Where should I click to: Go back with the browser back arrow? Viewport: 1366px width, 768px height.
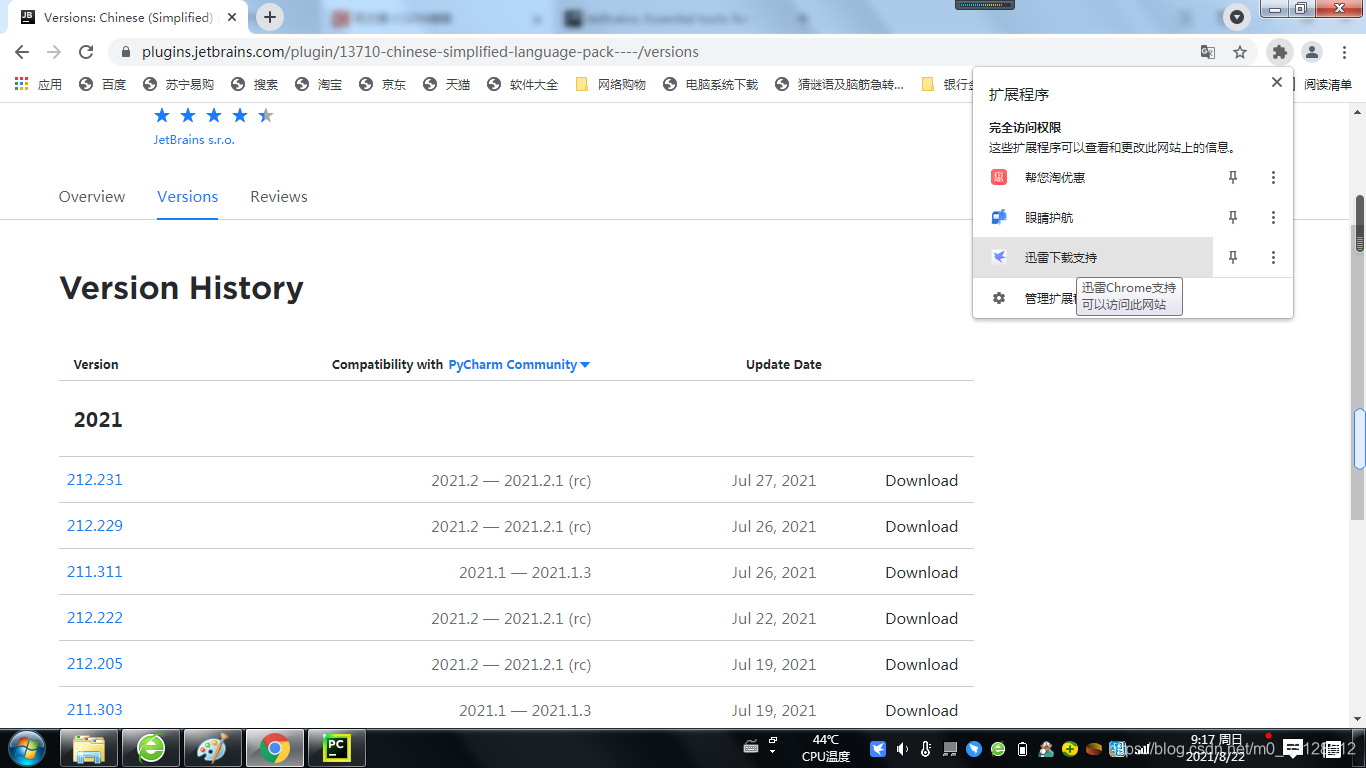22,52
